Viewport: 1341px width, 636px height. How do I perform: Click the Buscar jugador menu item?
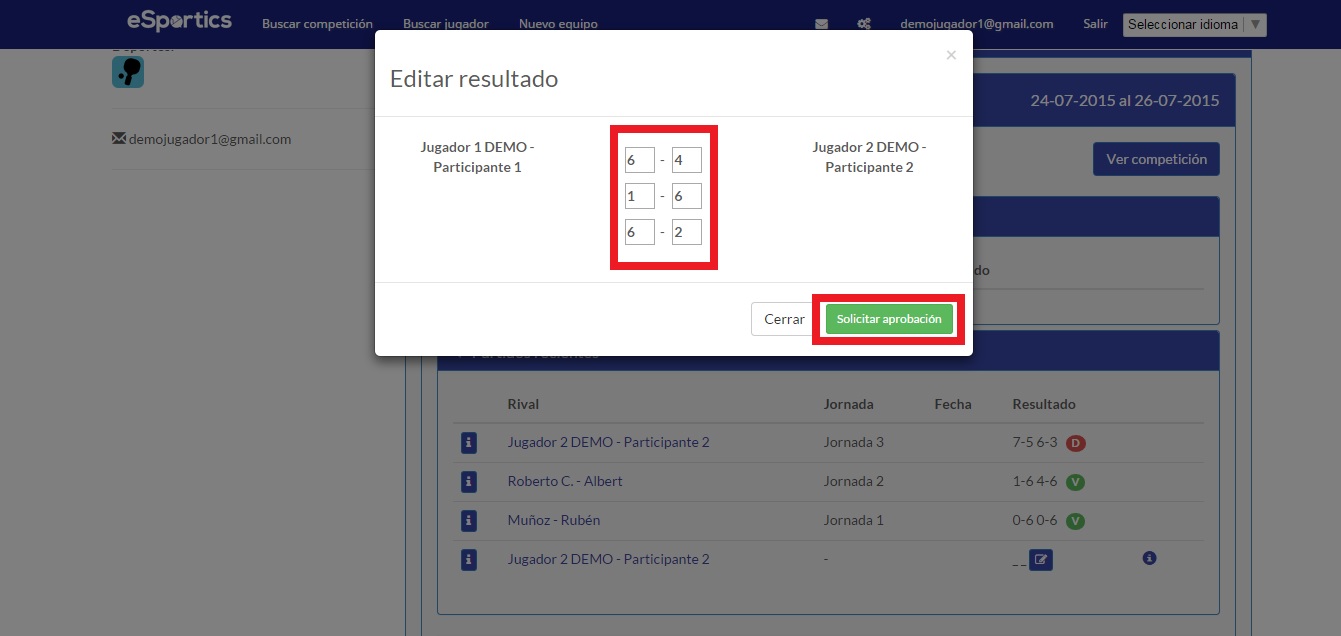446,24
